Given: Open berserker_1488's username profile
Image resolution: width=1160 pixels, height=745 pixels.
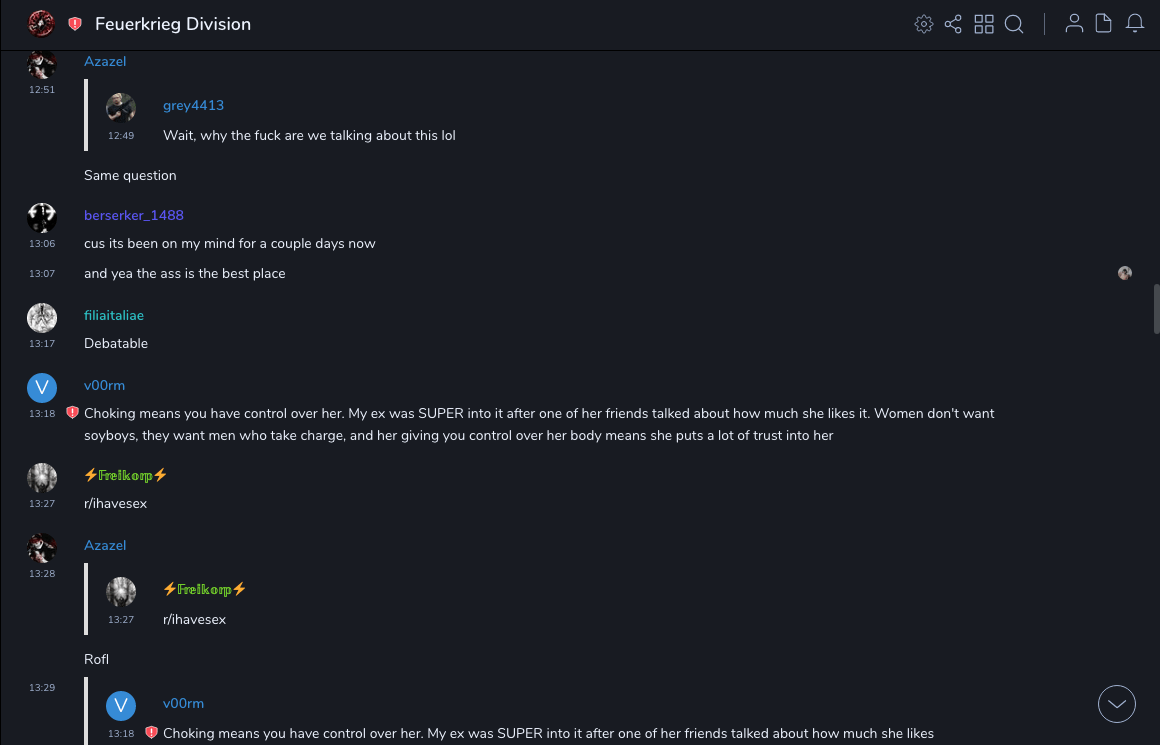Looking at the screenshot, I should [x=134, y=215].
